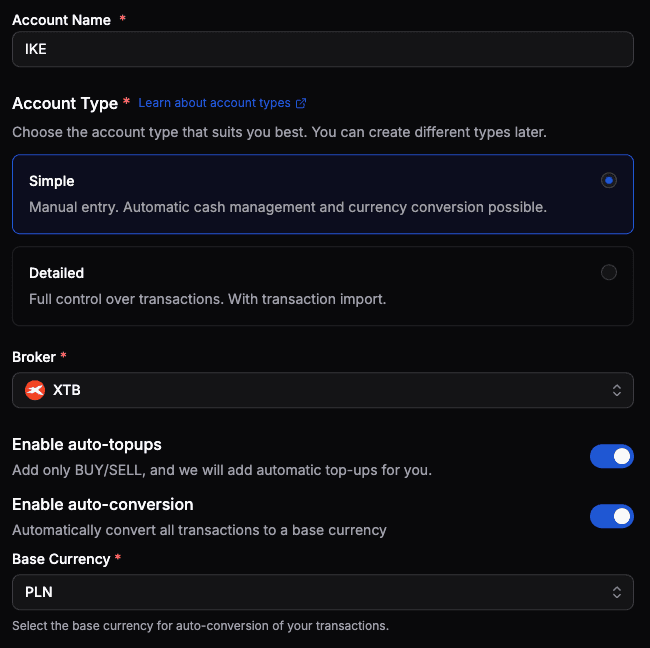This screenshot has height=648, width=650.
Task: Click the Account Type section heading
Action: pyautogui.click(x=65, y=103)
